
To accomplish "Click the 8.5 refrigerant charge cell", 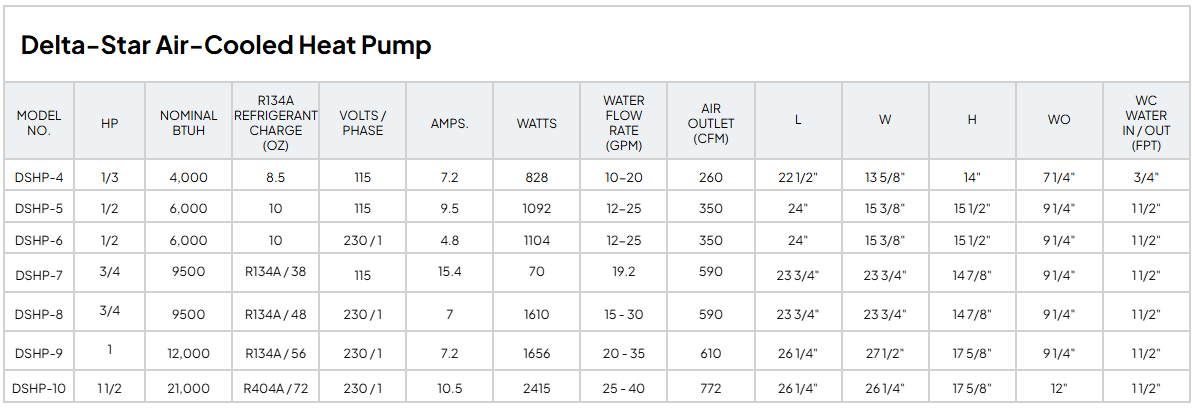I will click(275, 178).
